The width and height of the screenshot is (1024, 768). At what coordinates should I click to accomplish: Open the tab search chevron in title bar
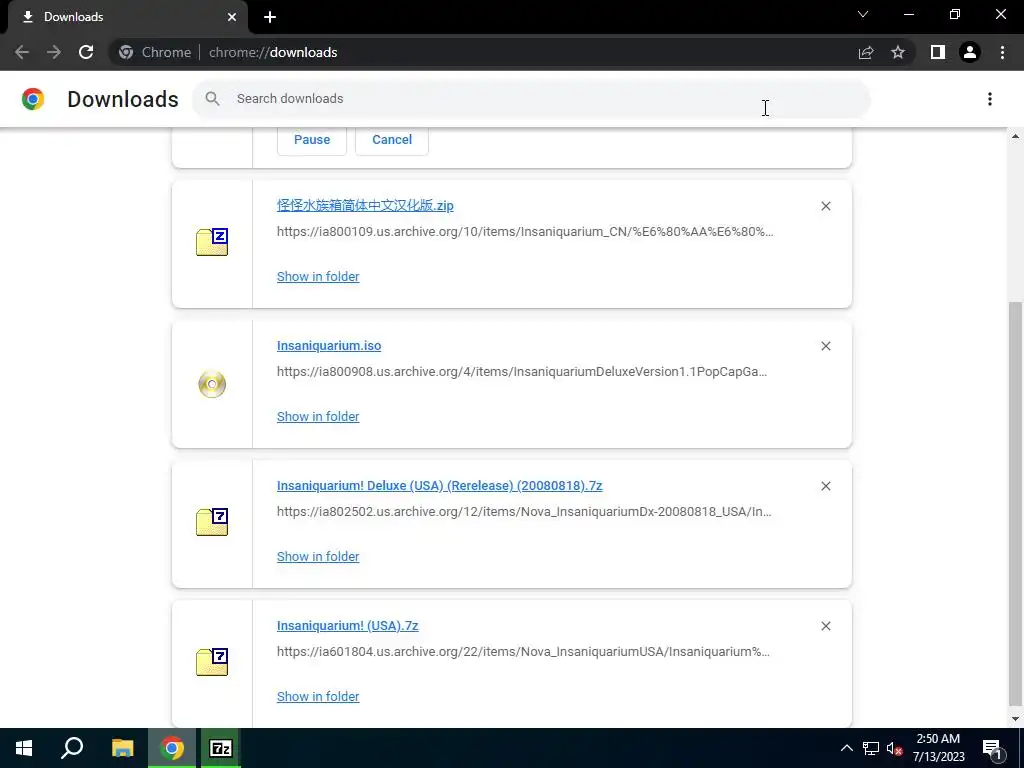[863, 14]
